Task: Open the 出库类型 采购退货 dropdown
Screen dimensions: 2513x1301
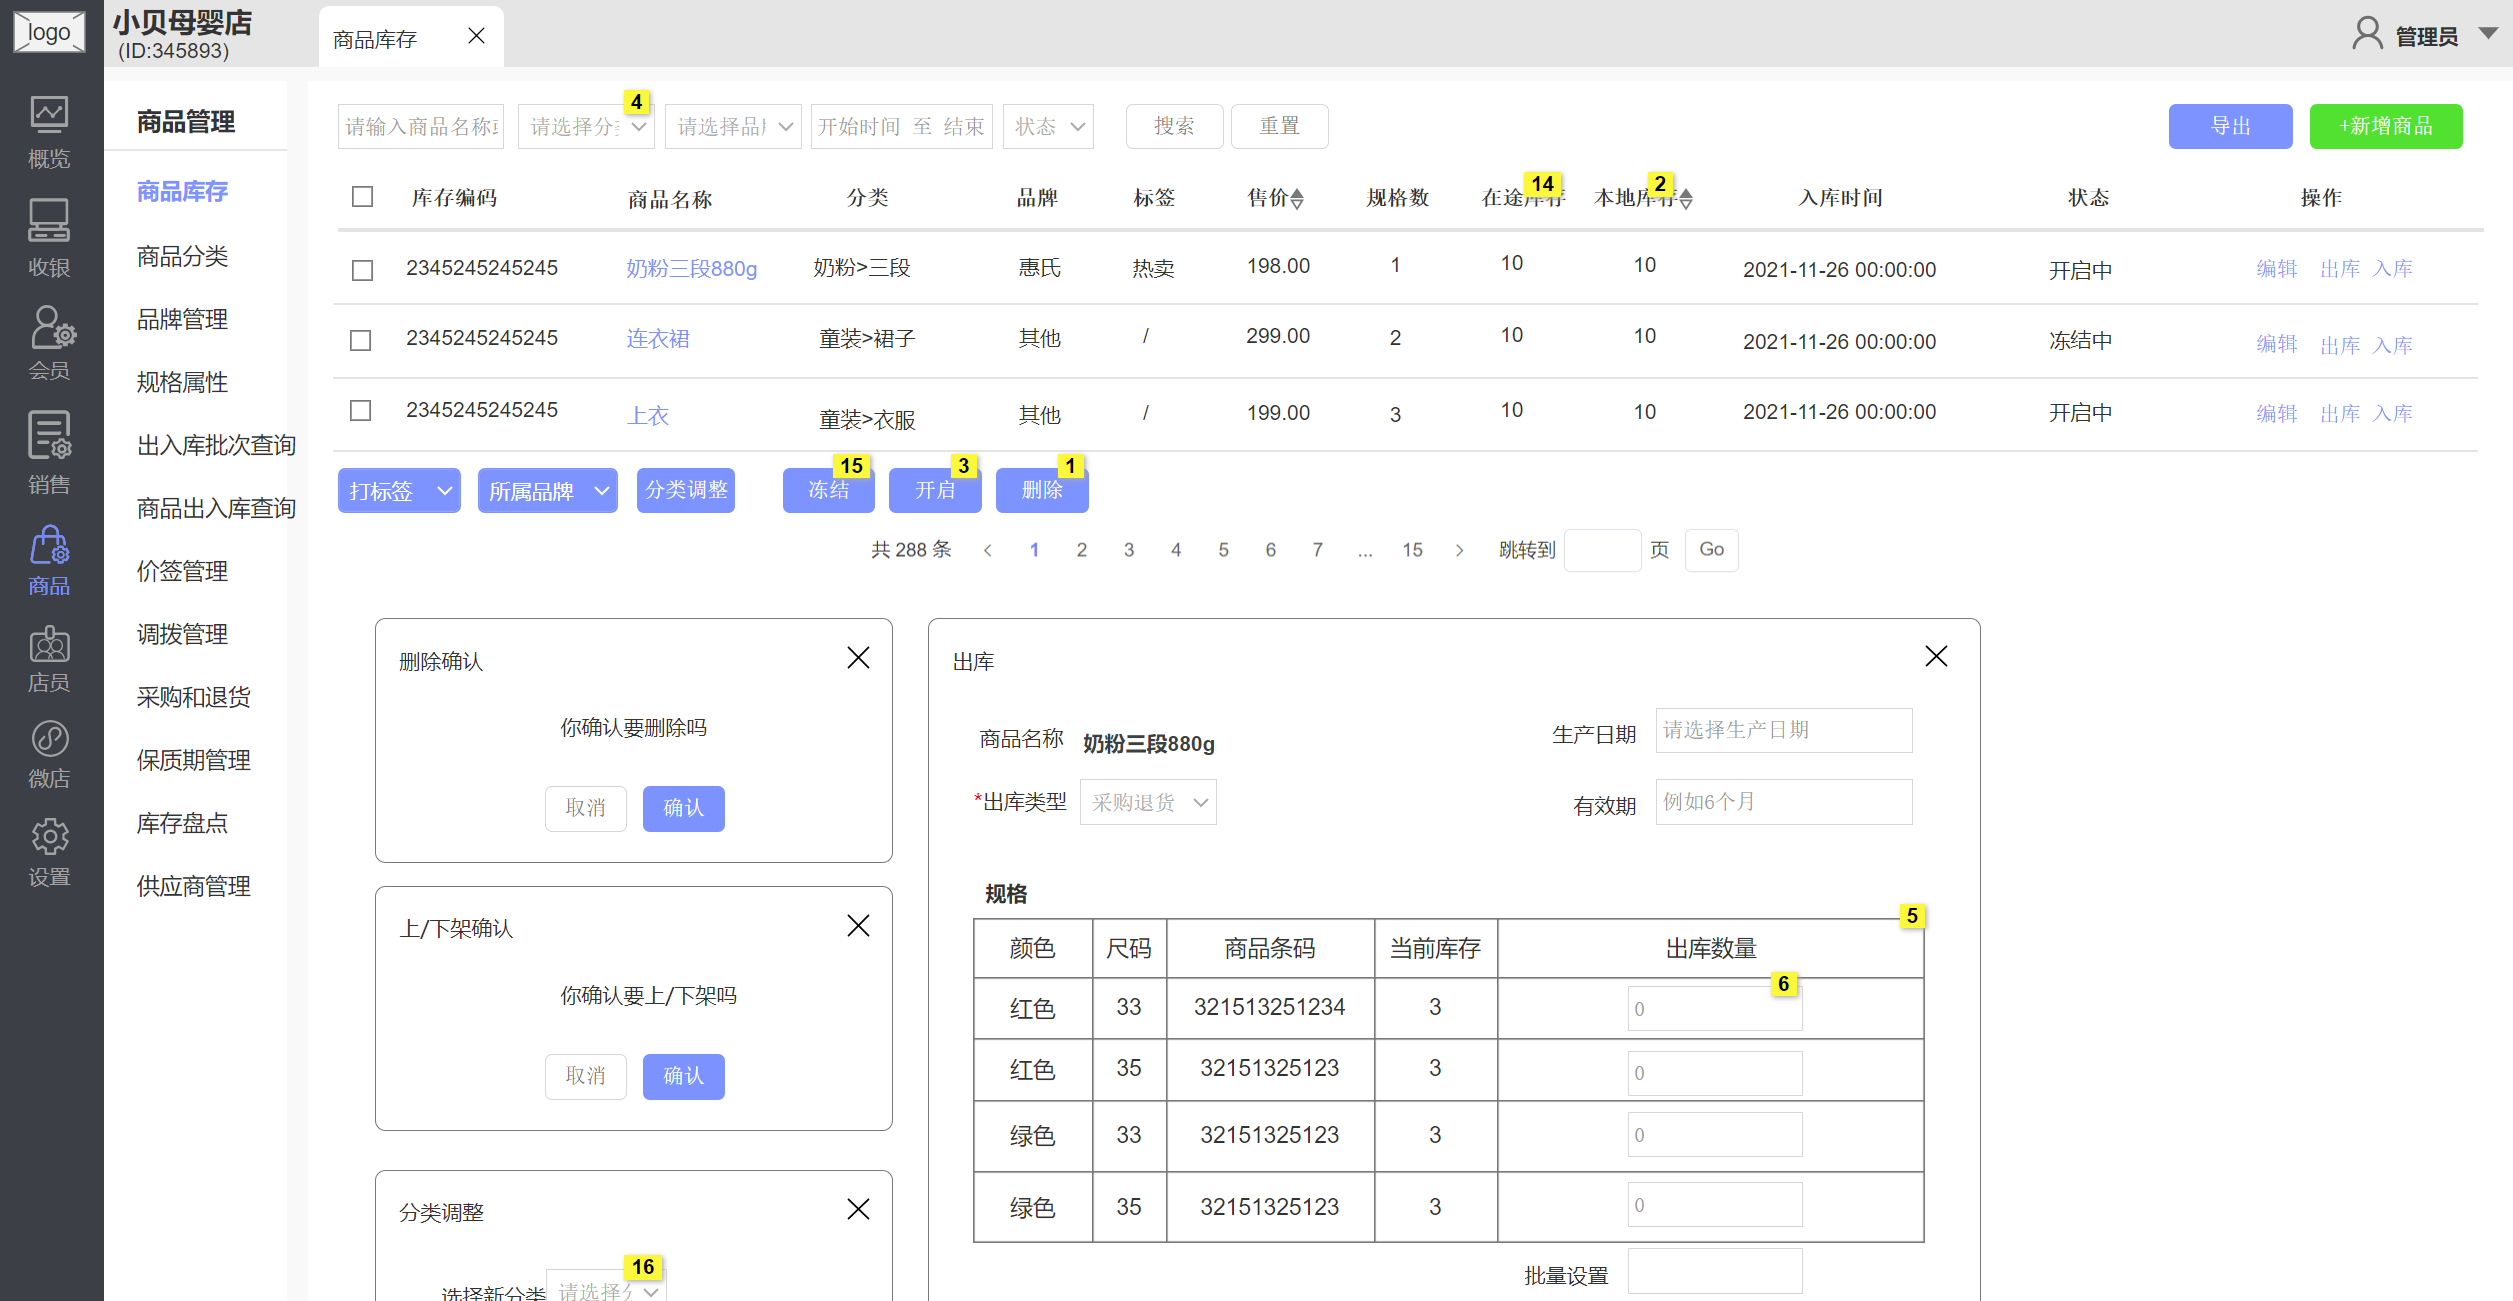Action: click(x=1148, y=802)
